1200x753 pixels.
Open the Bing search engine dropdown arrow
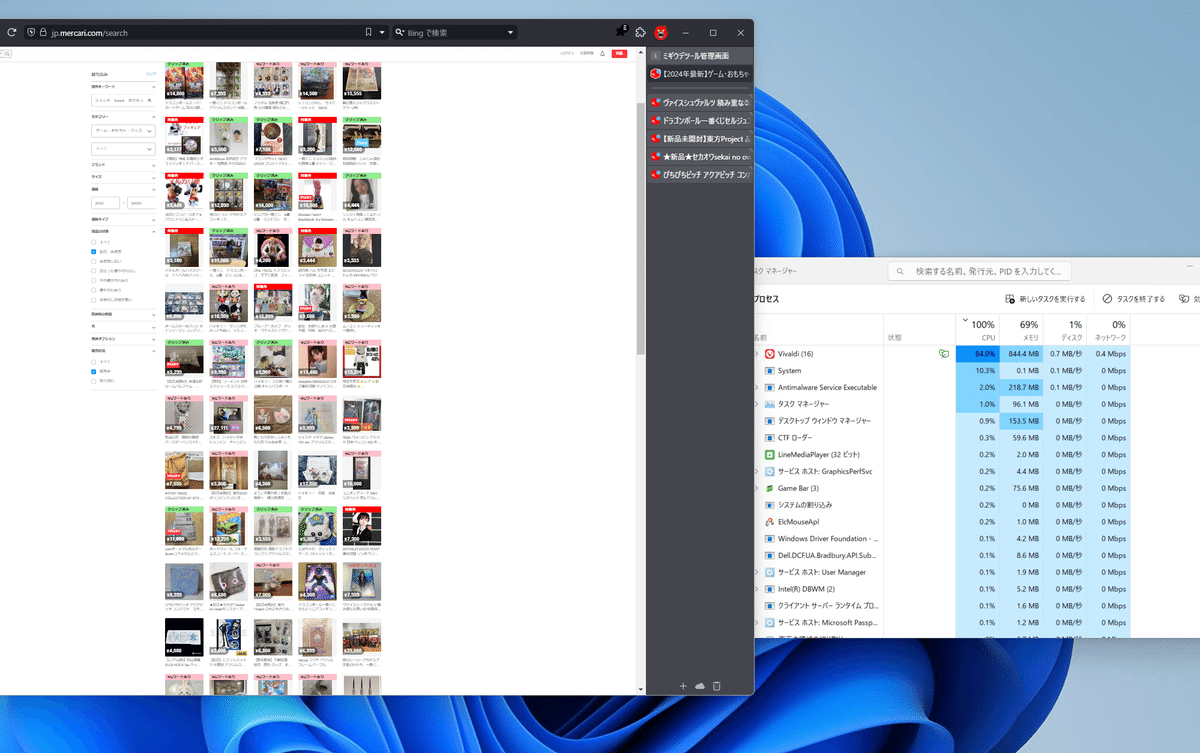point(511,32)
